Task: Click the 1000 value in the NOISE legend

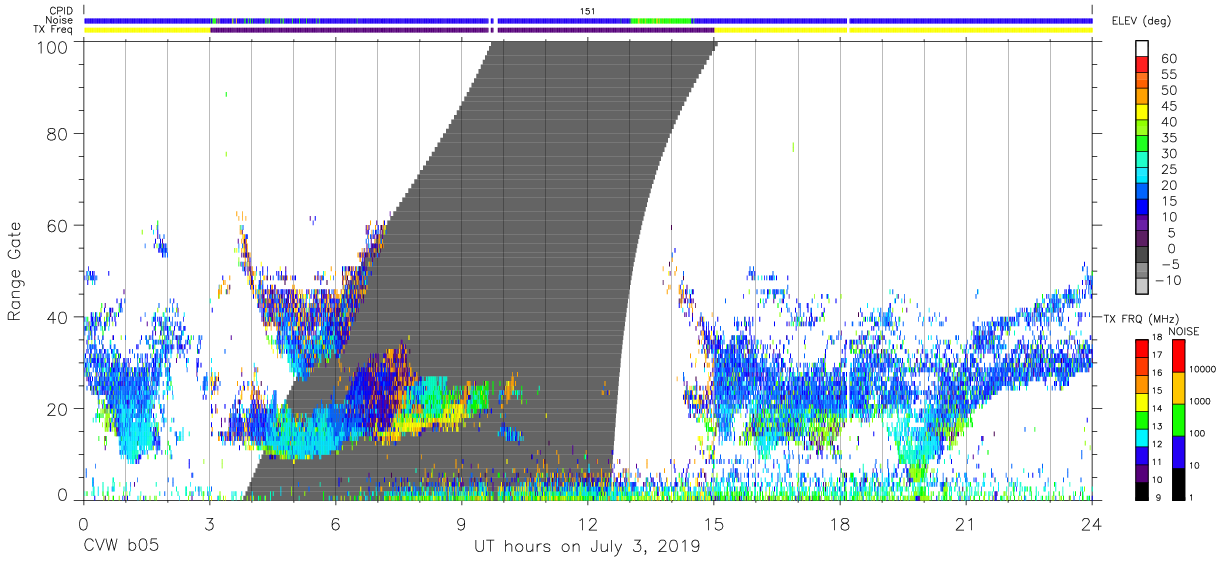Action: [1202, 402]
